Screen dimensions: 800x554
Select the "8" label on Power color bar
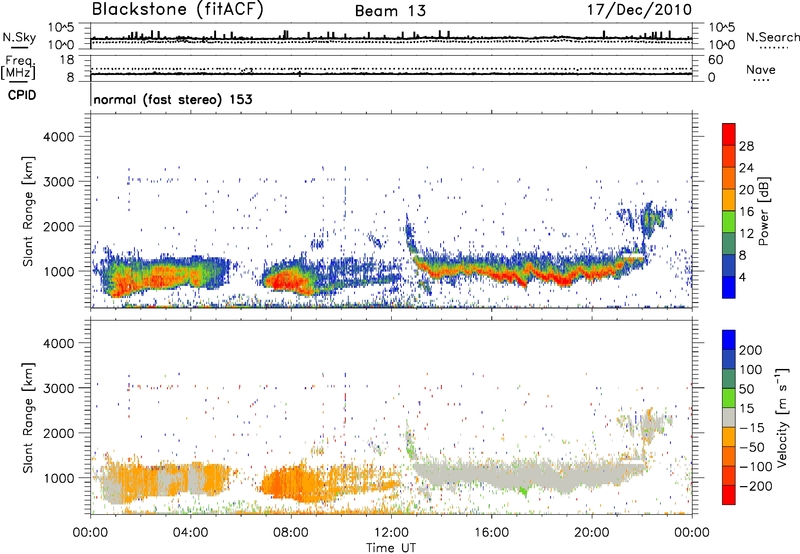(x=743, y=256)
